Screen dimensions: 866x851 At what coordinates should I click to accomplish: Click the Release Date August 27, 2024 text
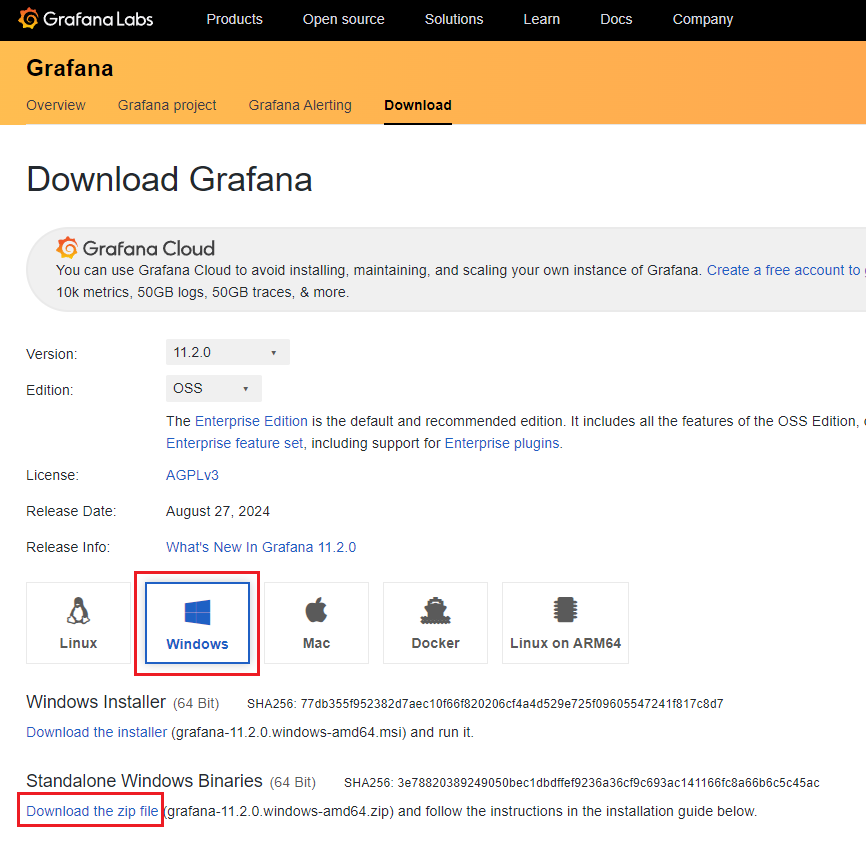coord(218,511)
